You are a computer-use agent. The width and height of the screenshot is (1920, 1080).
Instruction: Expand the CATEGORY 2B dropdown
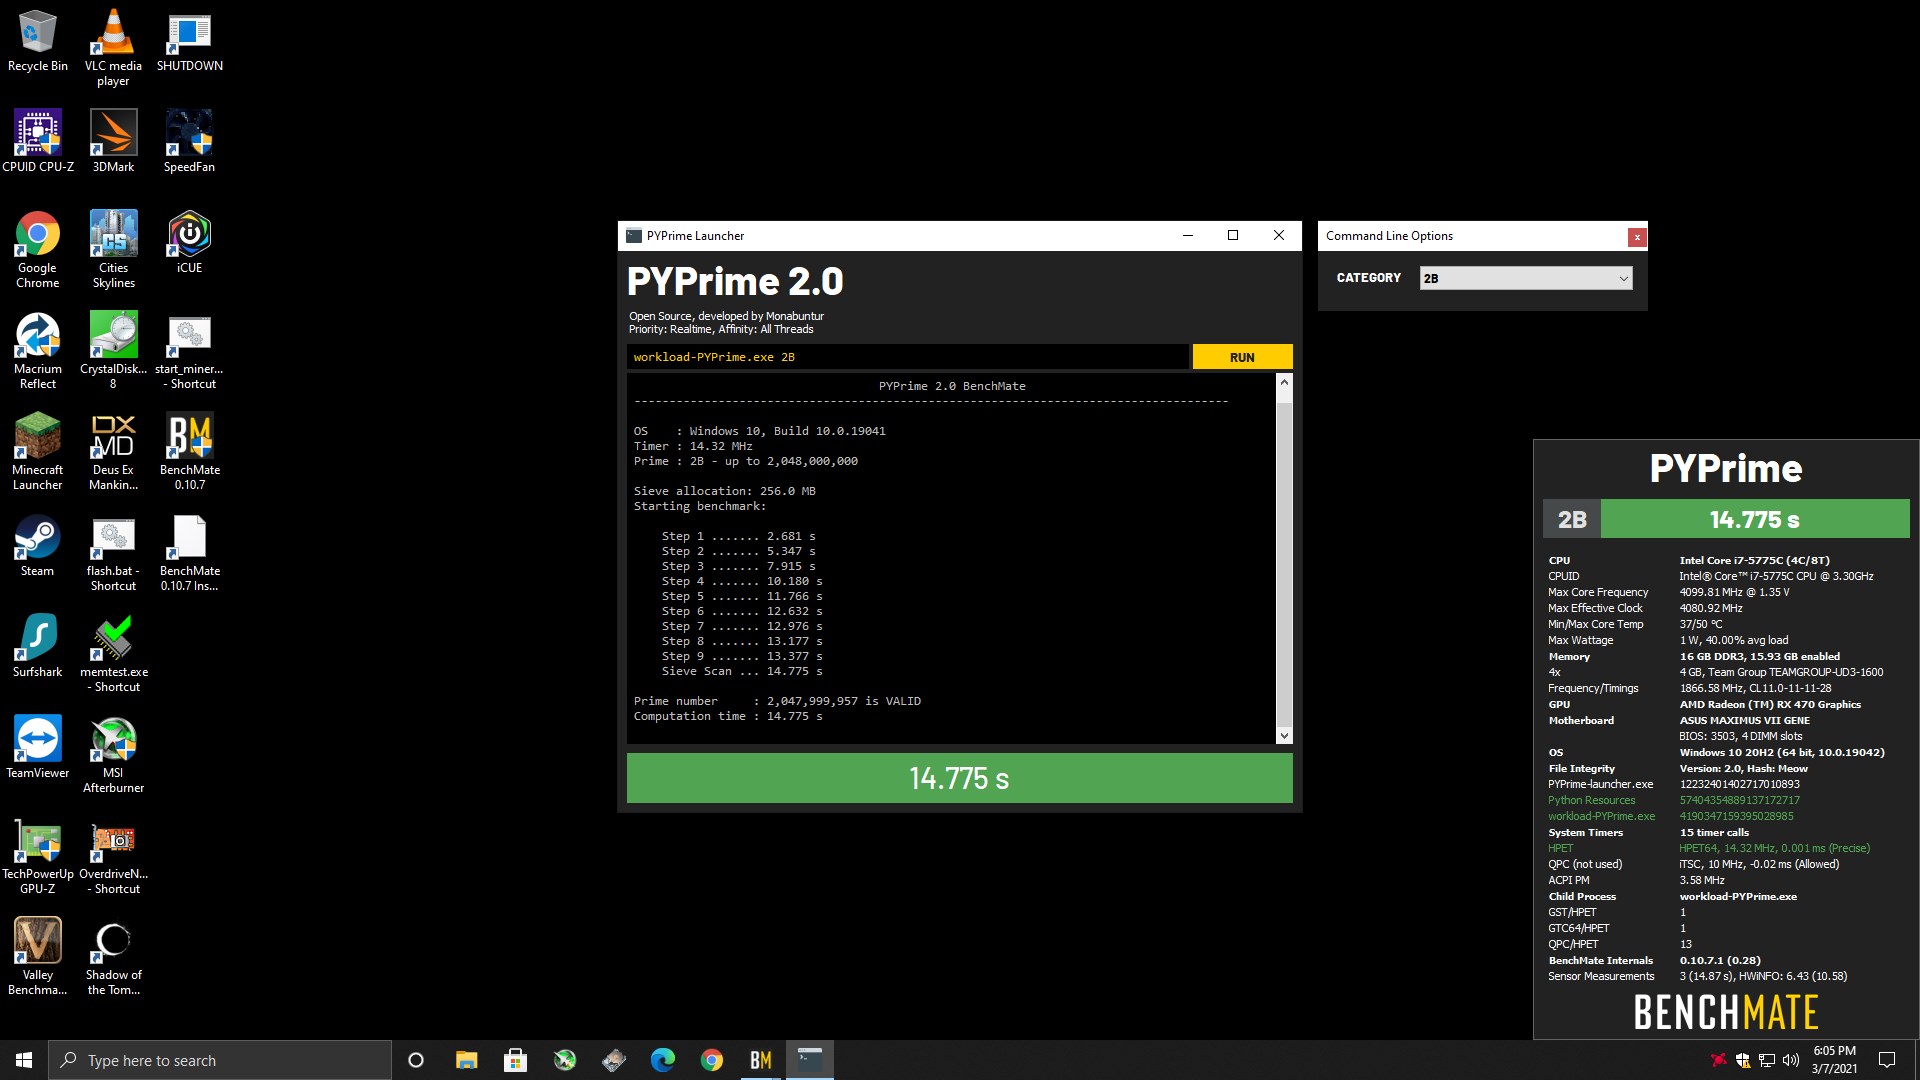1526,278
